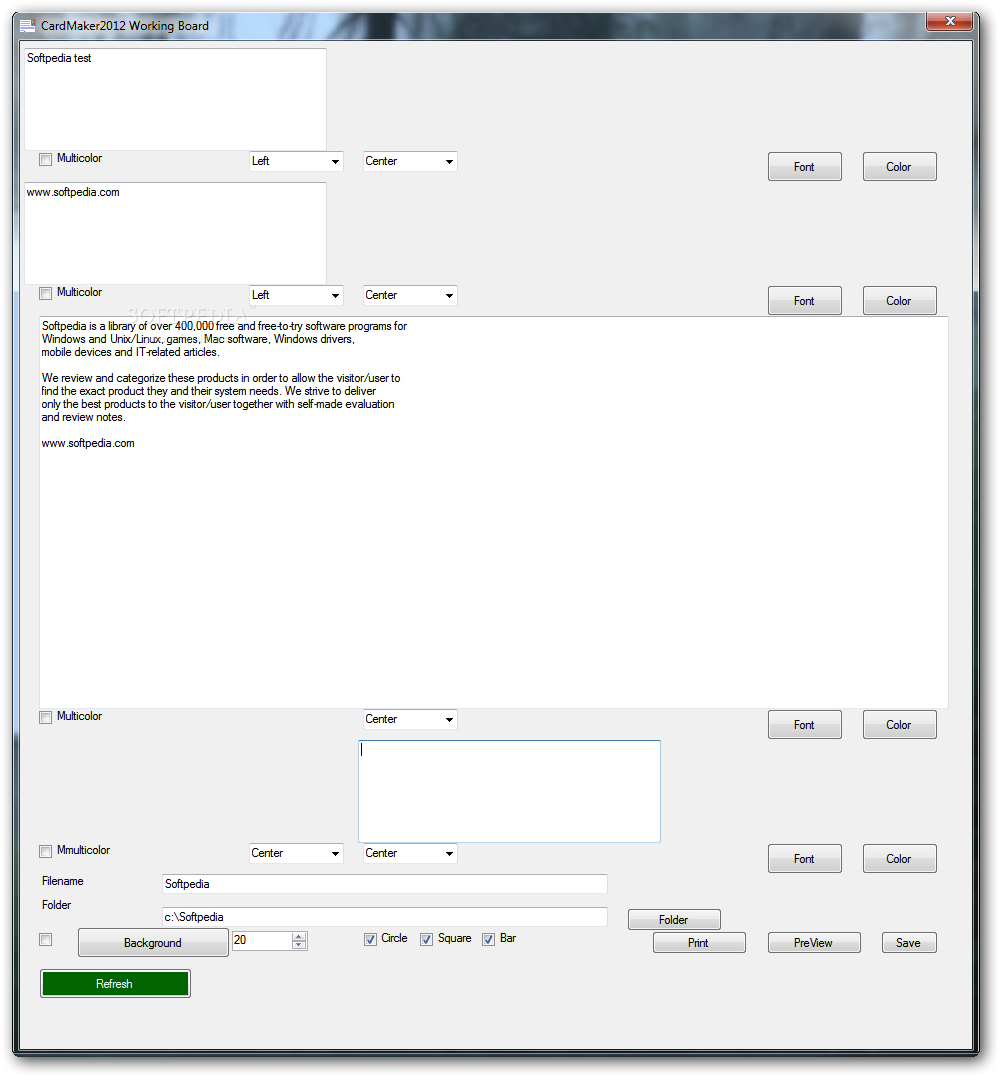The image size is (1000, 1077).
Task: Click the Folder label text
Action: click(x=56, y=905)
